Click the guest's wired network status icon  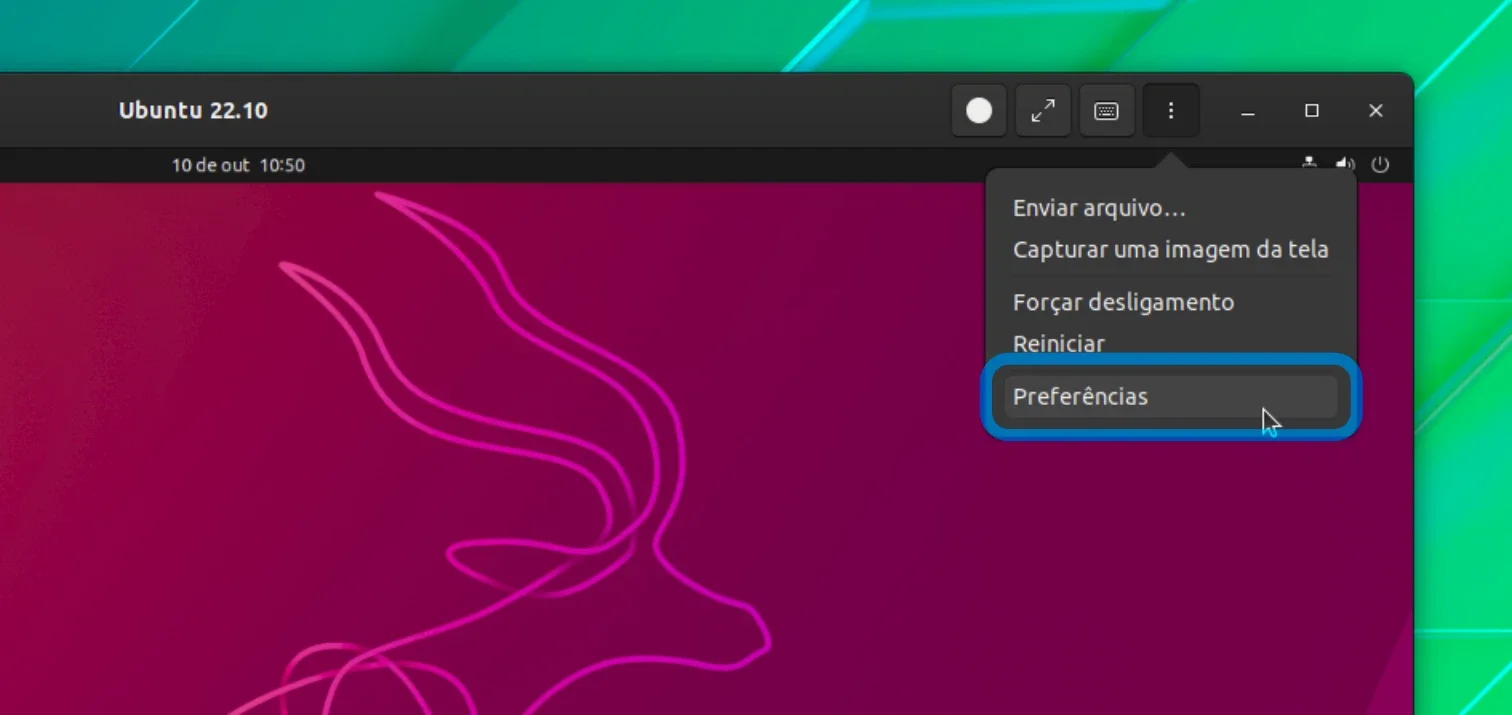click(1309, 164)
